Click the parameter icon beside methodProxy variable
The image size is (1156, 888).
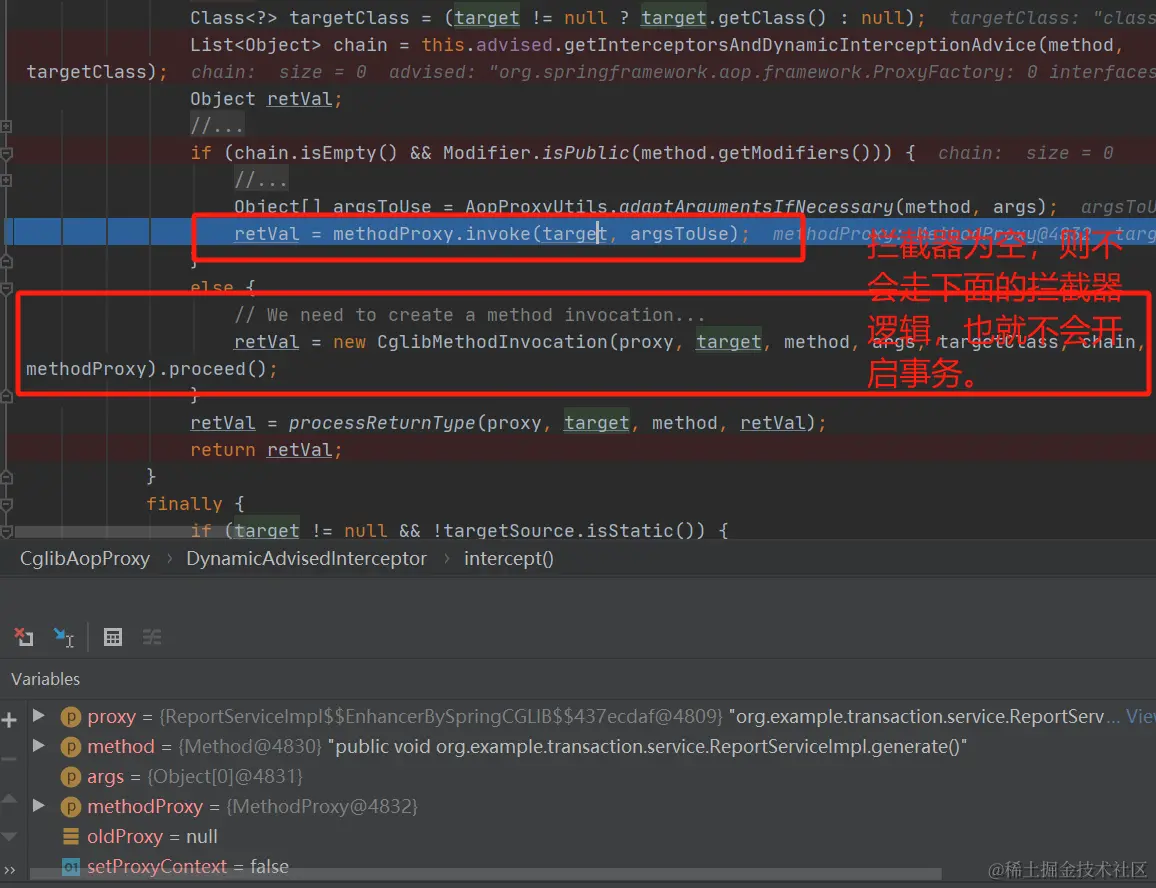(x=71, y=806)
